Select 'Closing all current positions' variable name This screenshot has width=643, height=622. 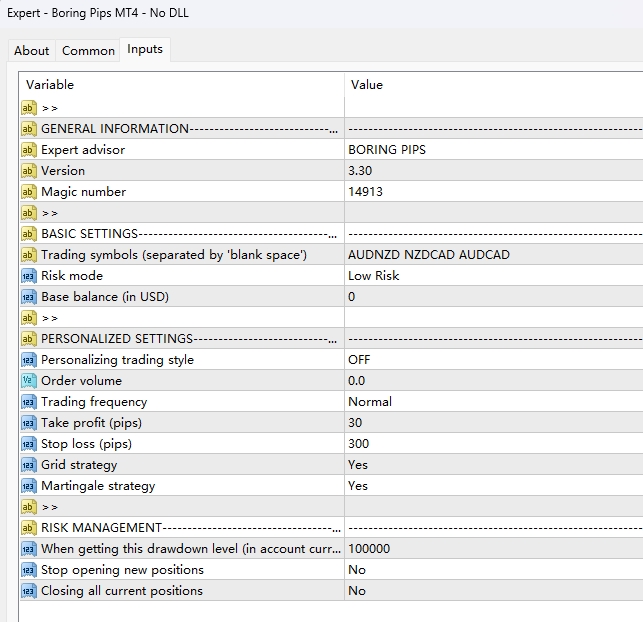tap(122, 591)
